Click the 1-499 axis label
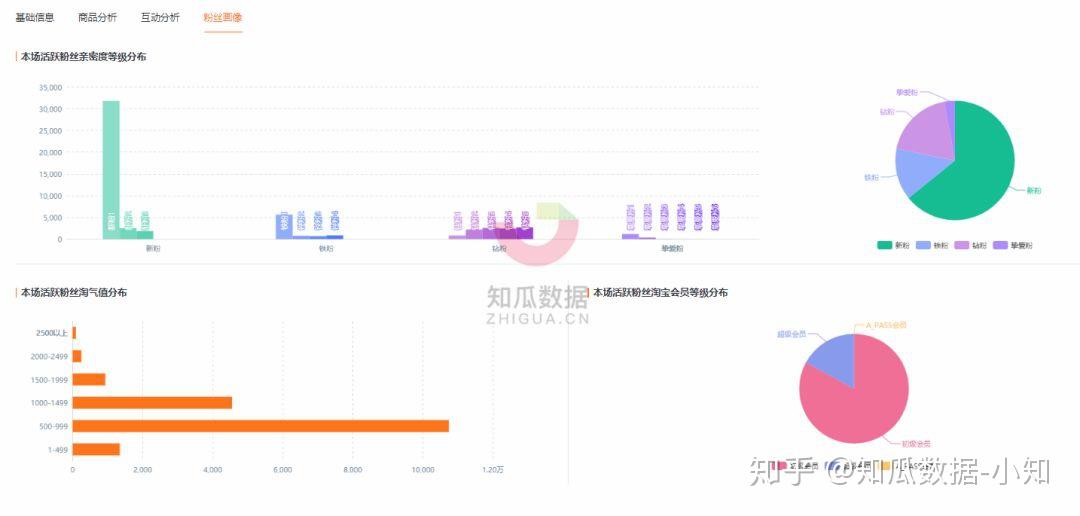1080x516 pixels. [x=58, y=450]
